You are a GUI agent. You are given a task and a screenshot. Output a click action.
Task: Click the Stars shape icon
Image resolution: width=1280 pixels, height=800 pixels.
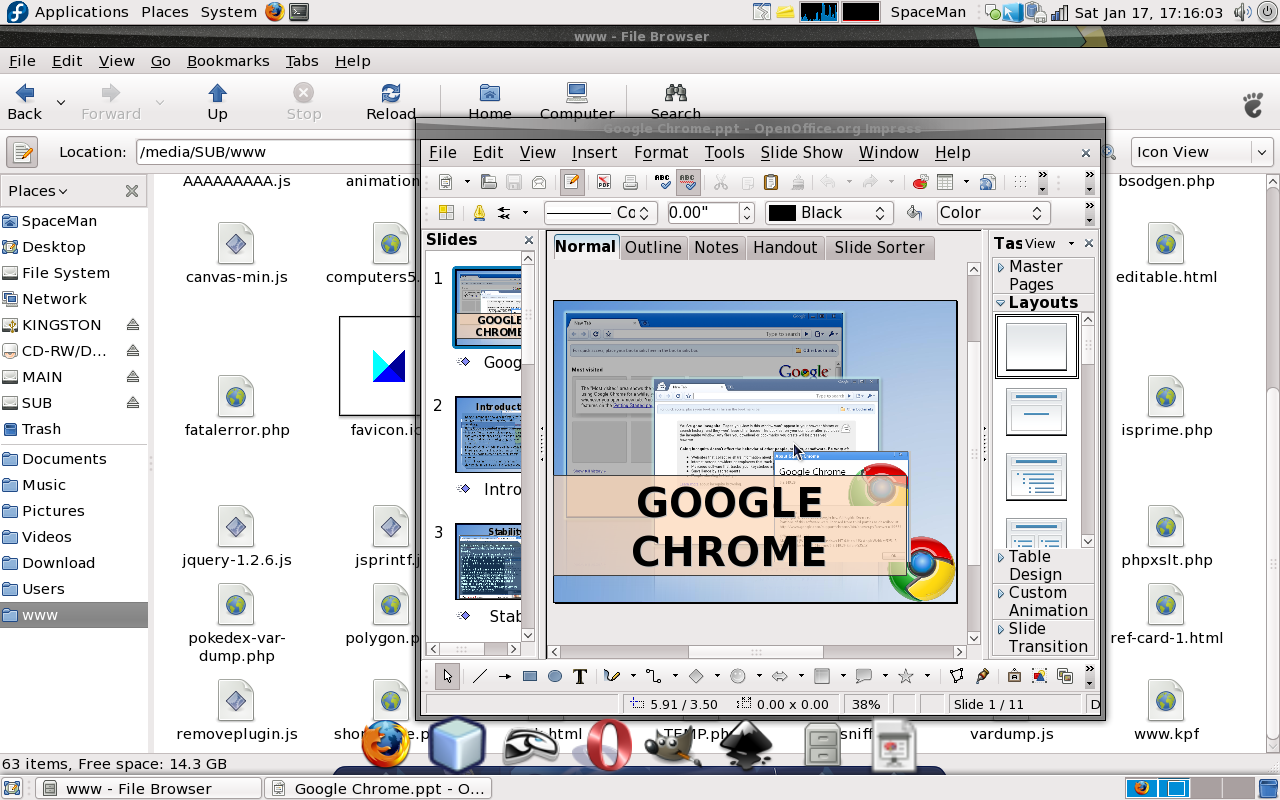tap(906, 676)
